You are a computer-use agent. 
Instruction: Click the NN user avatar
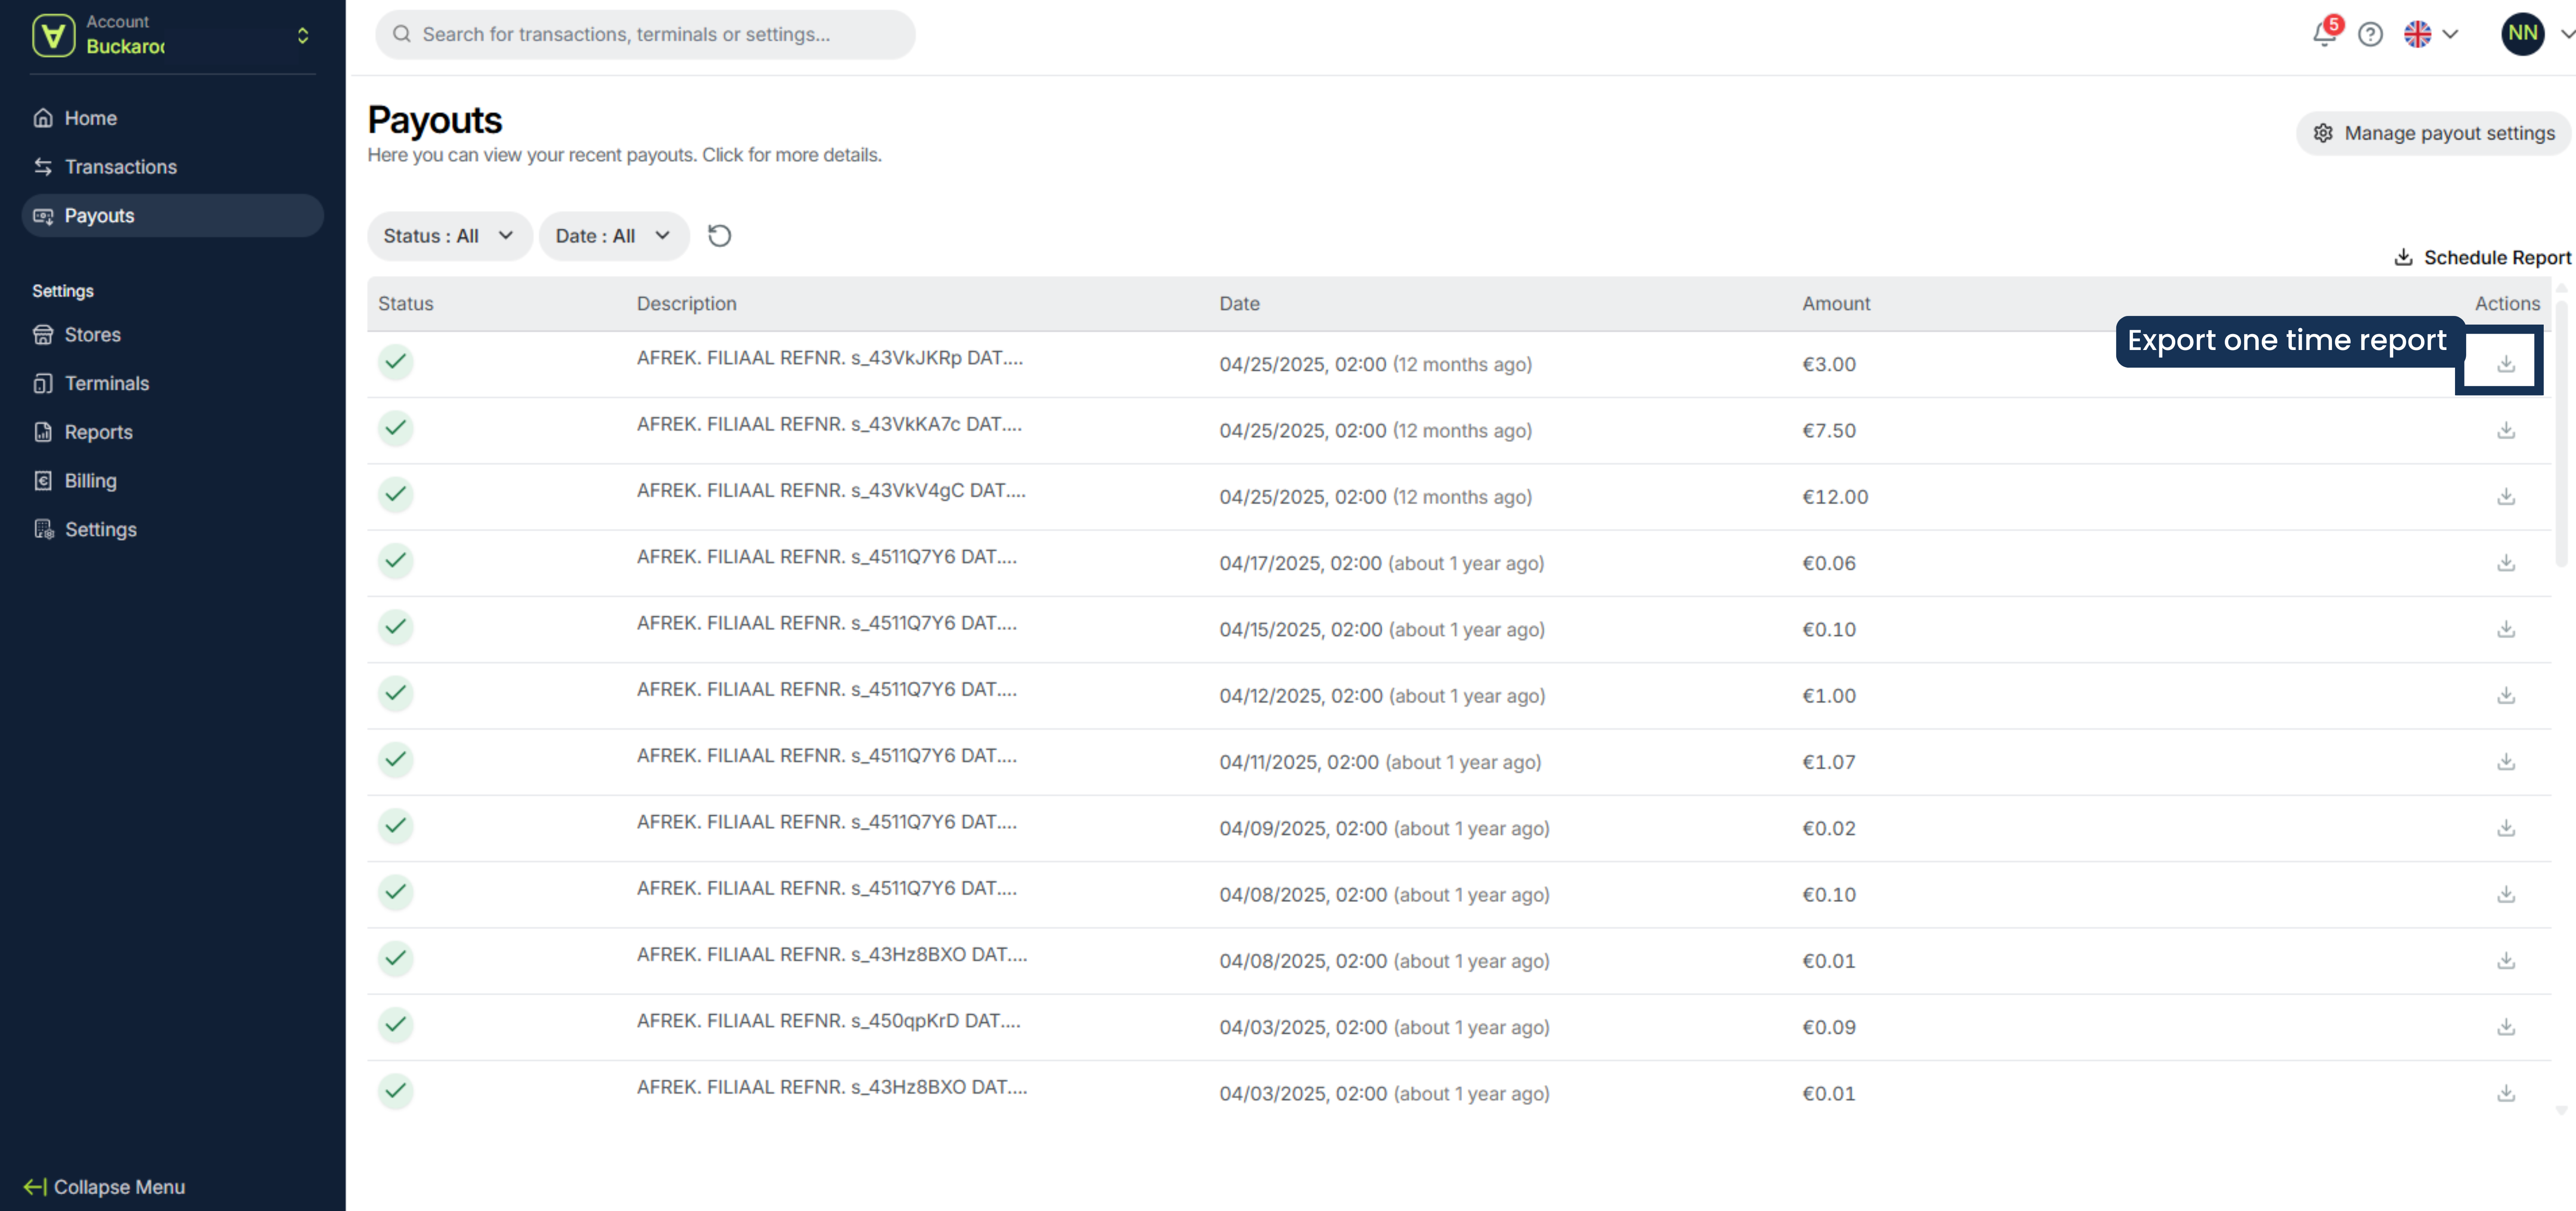2522,34
